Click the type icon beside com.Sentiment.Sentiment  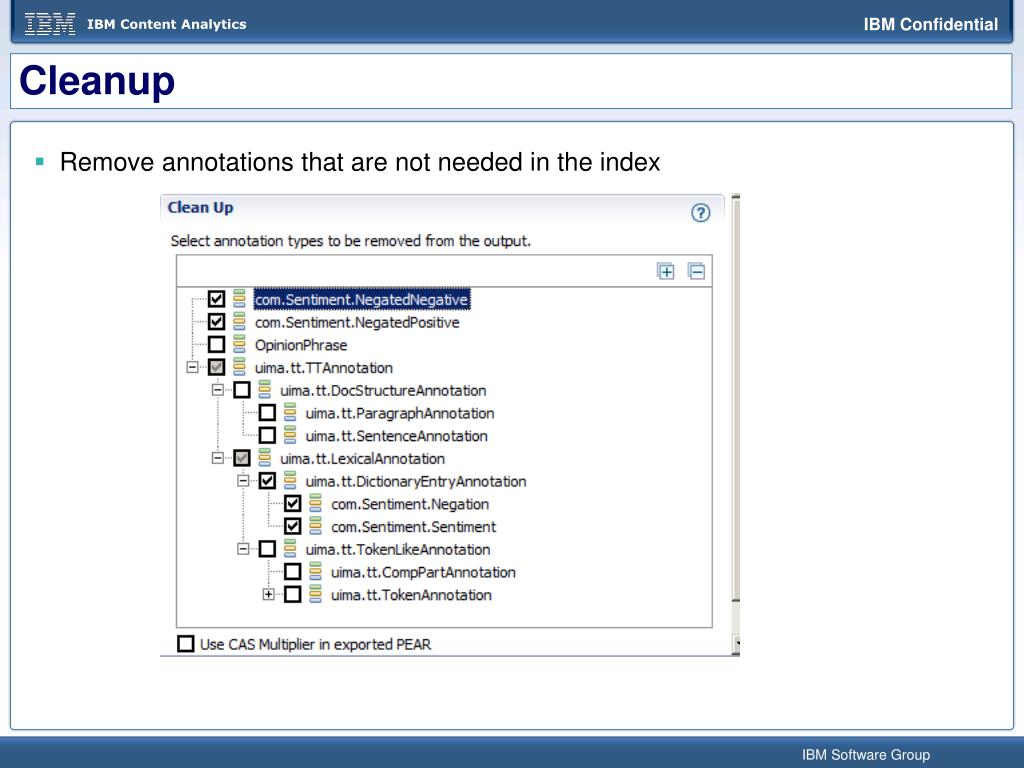click(315, 526)
